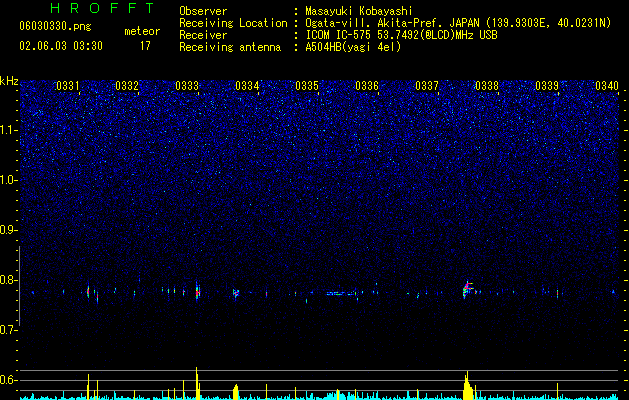Click the bright meteor echo near 0338
The image size is (629, 400).
click(x=467, y=290)
